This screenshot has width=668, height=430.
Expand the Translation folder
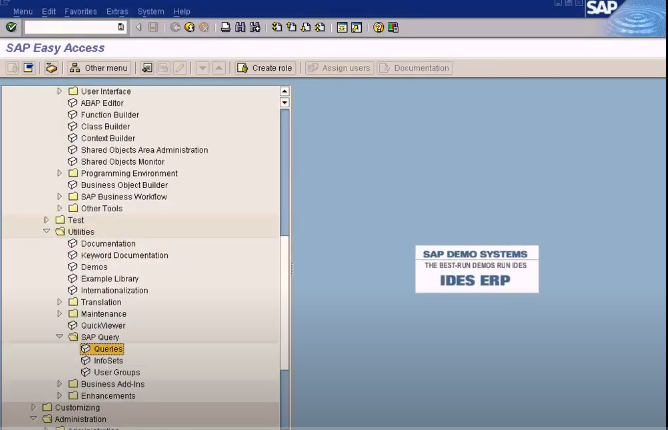click(x=60, y=302)
